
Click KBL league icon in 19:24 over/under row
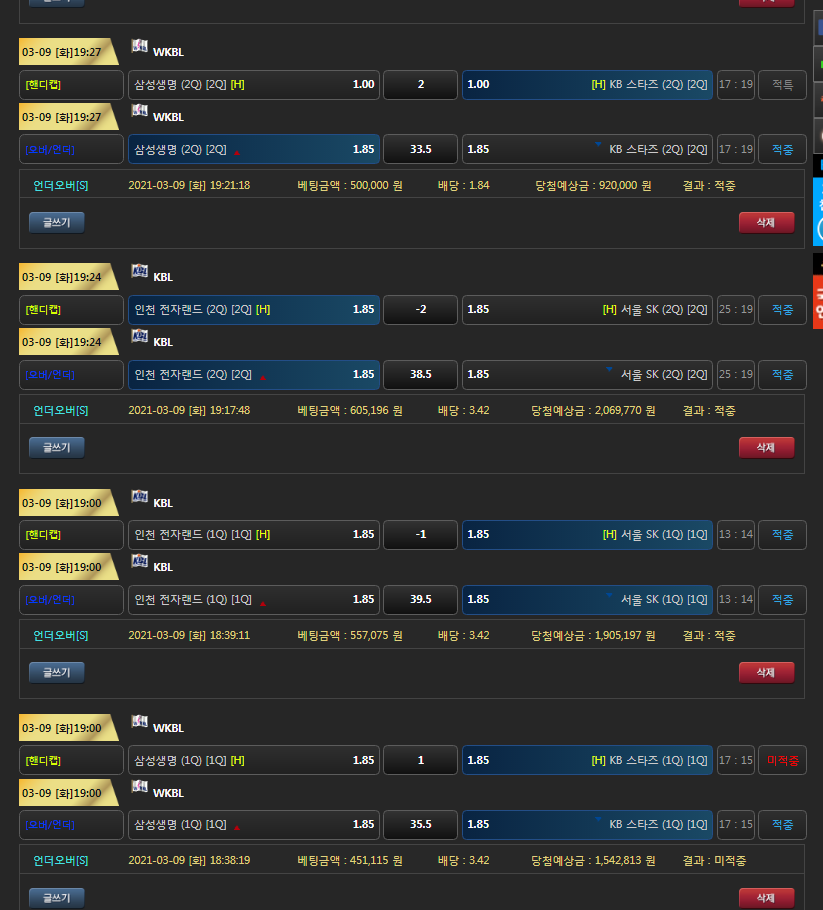139,337
